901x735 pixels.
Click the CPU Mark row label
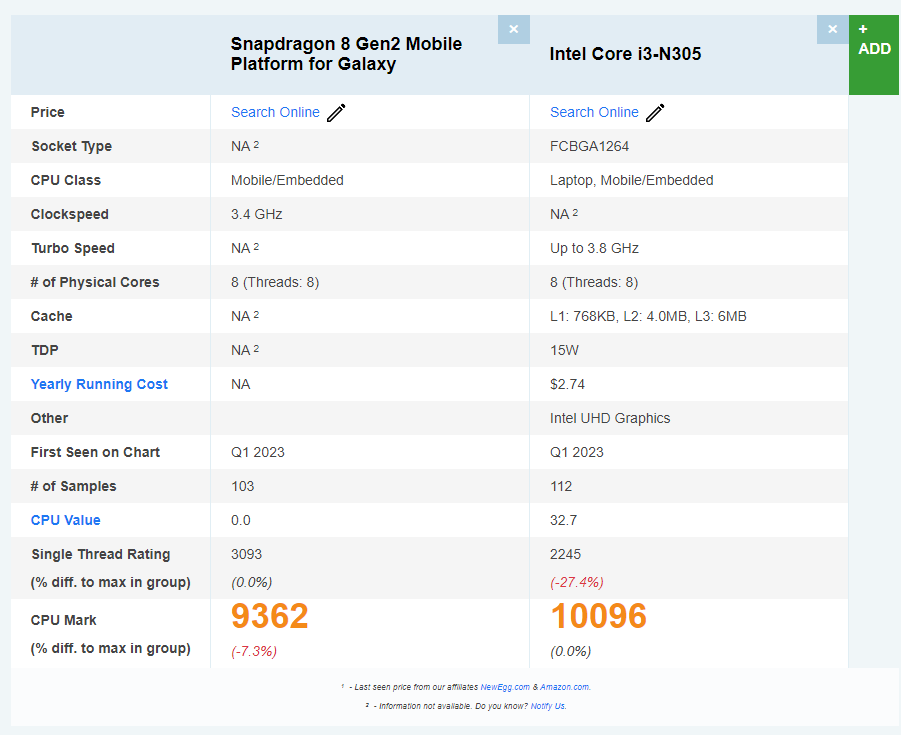64,620
